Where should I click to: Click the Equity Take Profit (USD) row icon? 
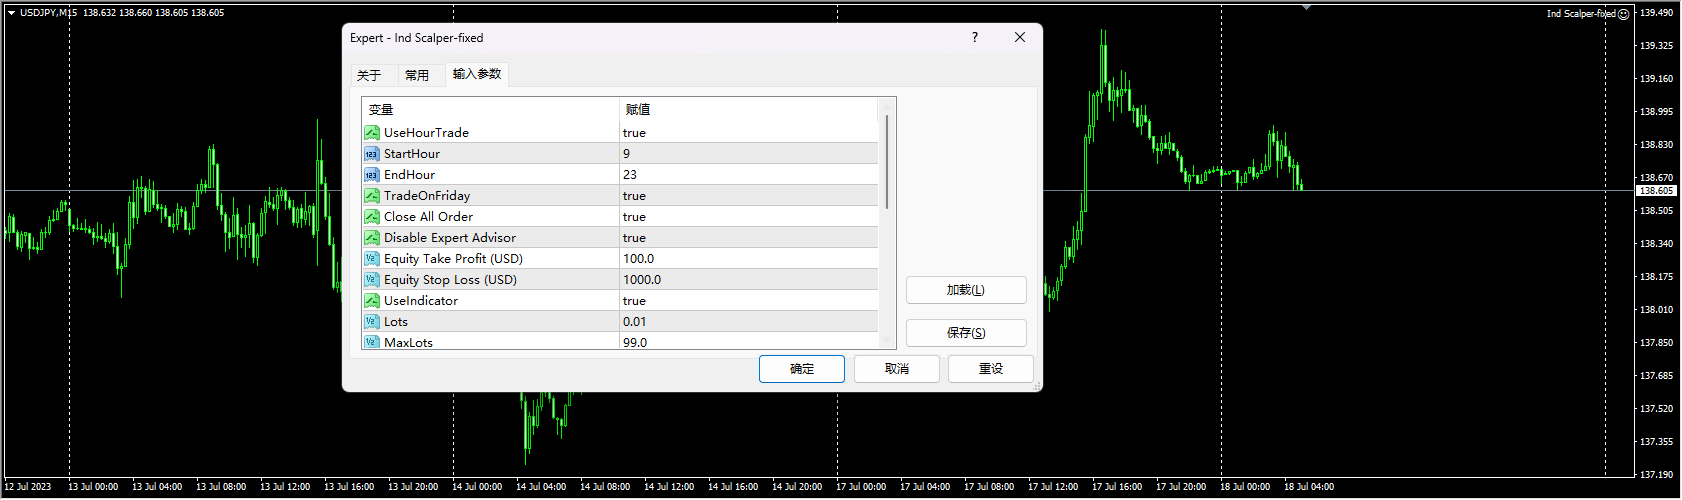(372, 258)
